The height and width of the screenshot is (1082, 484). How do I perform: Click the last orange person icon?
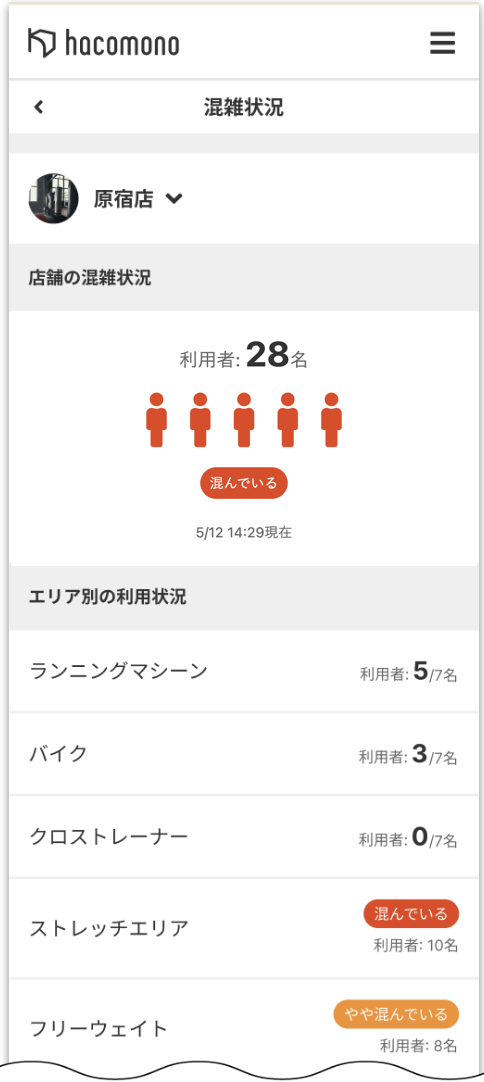pos(331,420)
